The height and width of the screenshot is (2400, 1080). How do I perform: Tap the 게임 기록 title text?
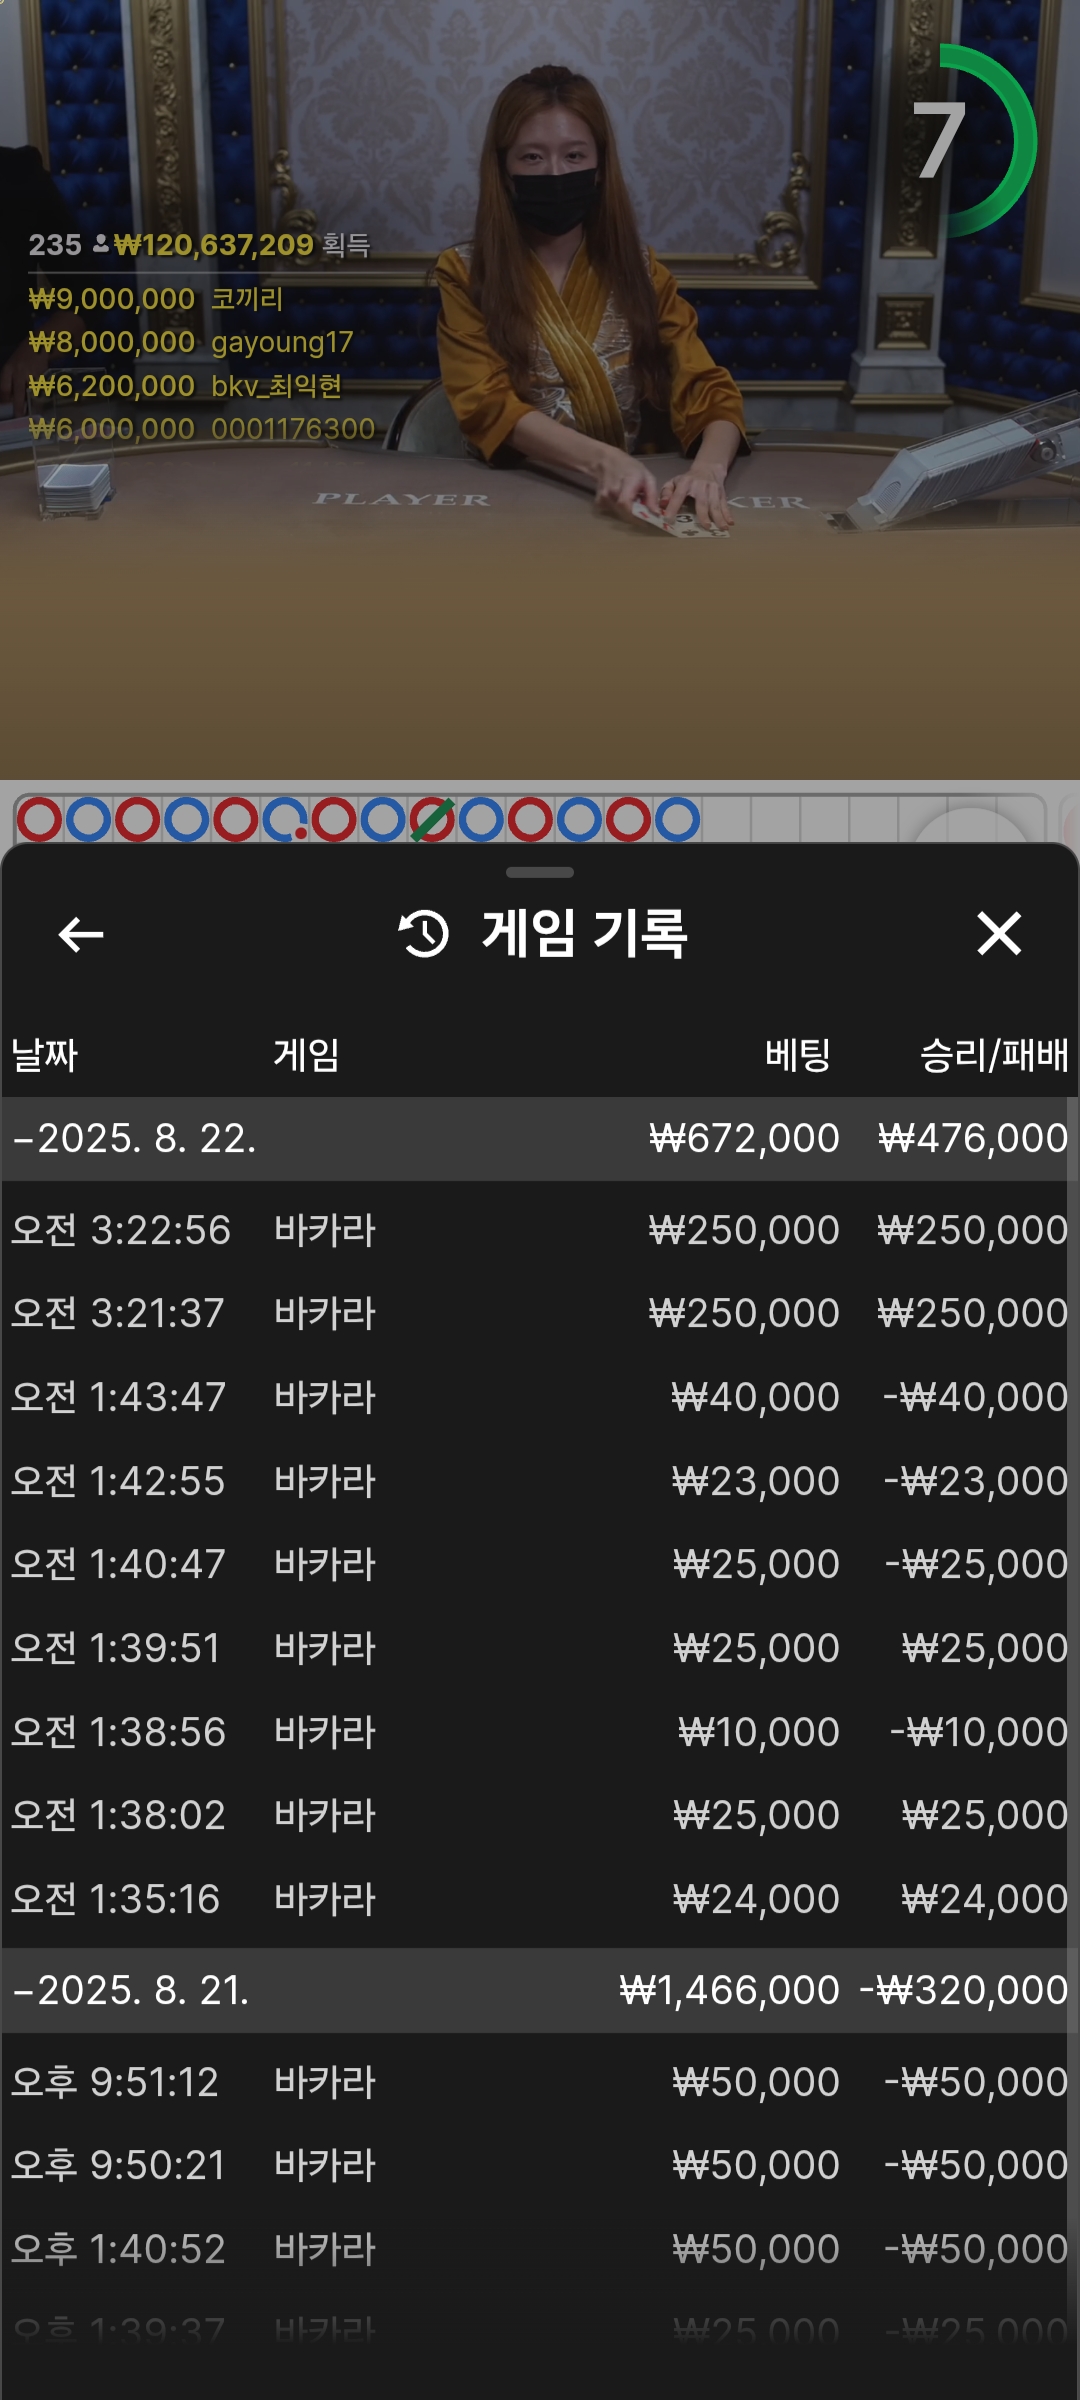[x=585, y=934]
